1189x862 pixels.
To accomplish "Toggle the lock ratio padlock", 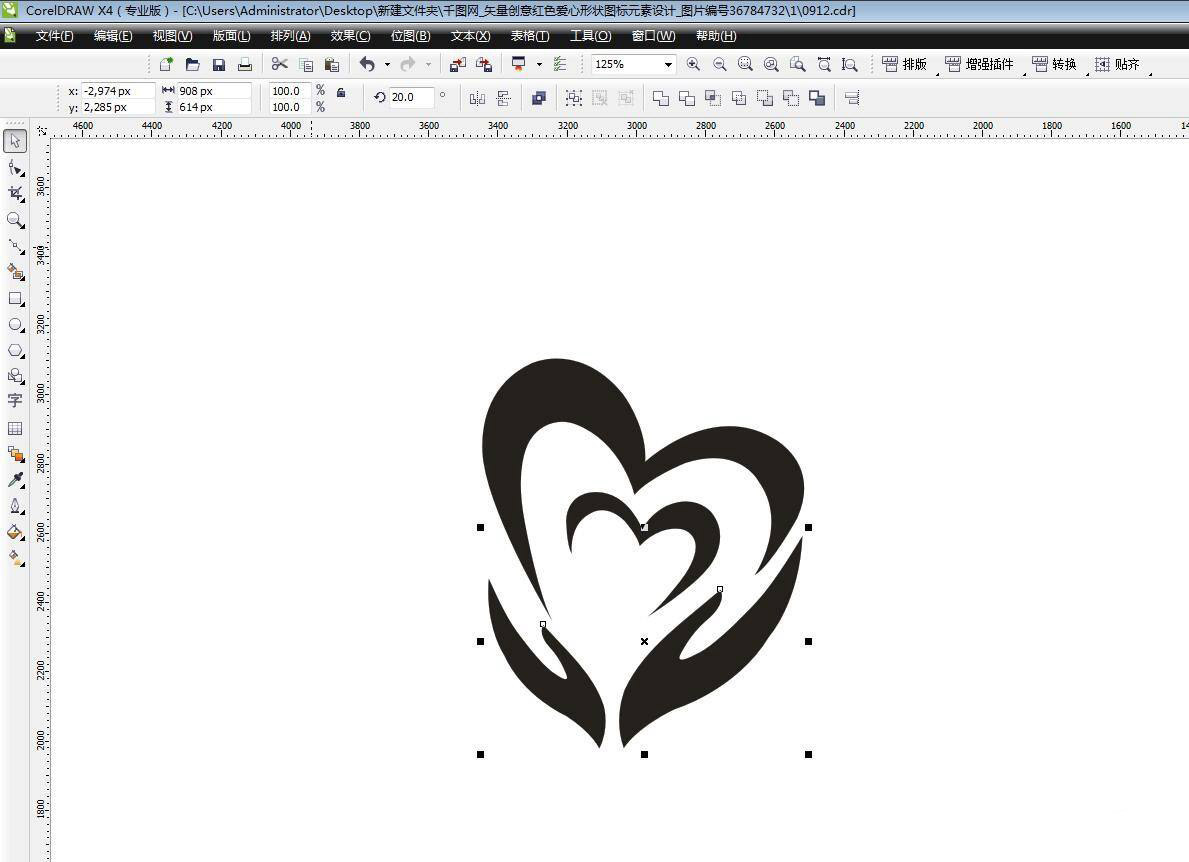I will pos(341,93).
